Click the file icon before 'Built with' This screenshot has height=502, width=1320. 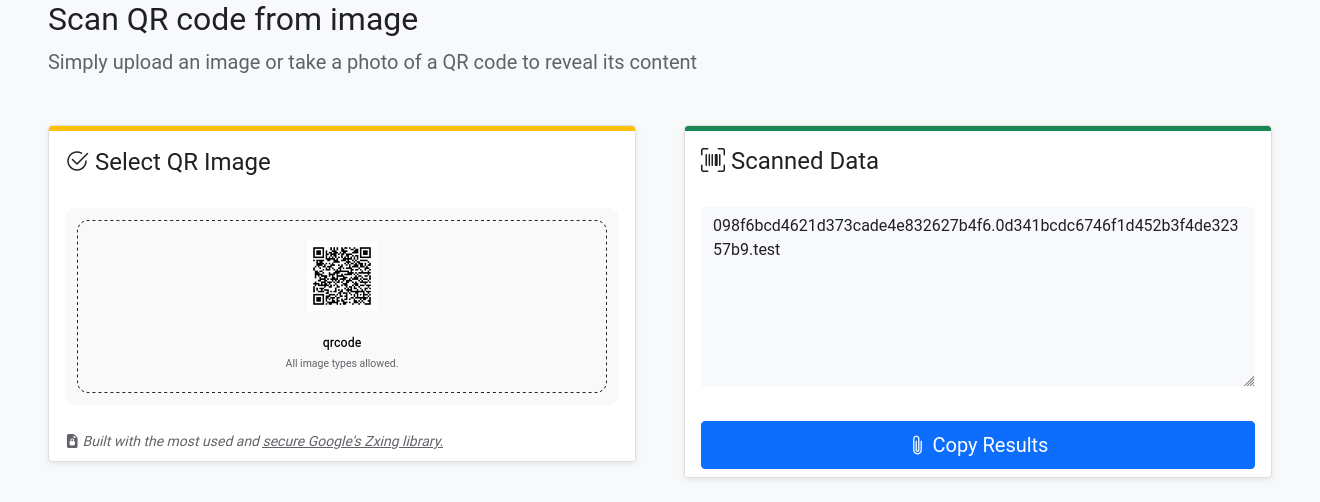click(x=72, y=441)
